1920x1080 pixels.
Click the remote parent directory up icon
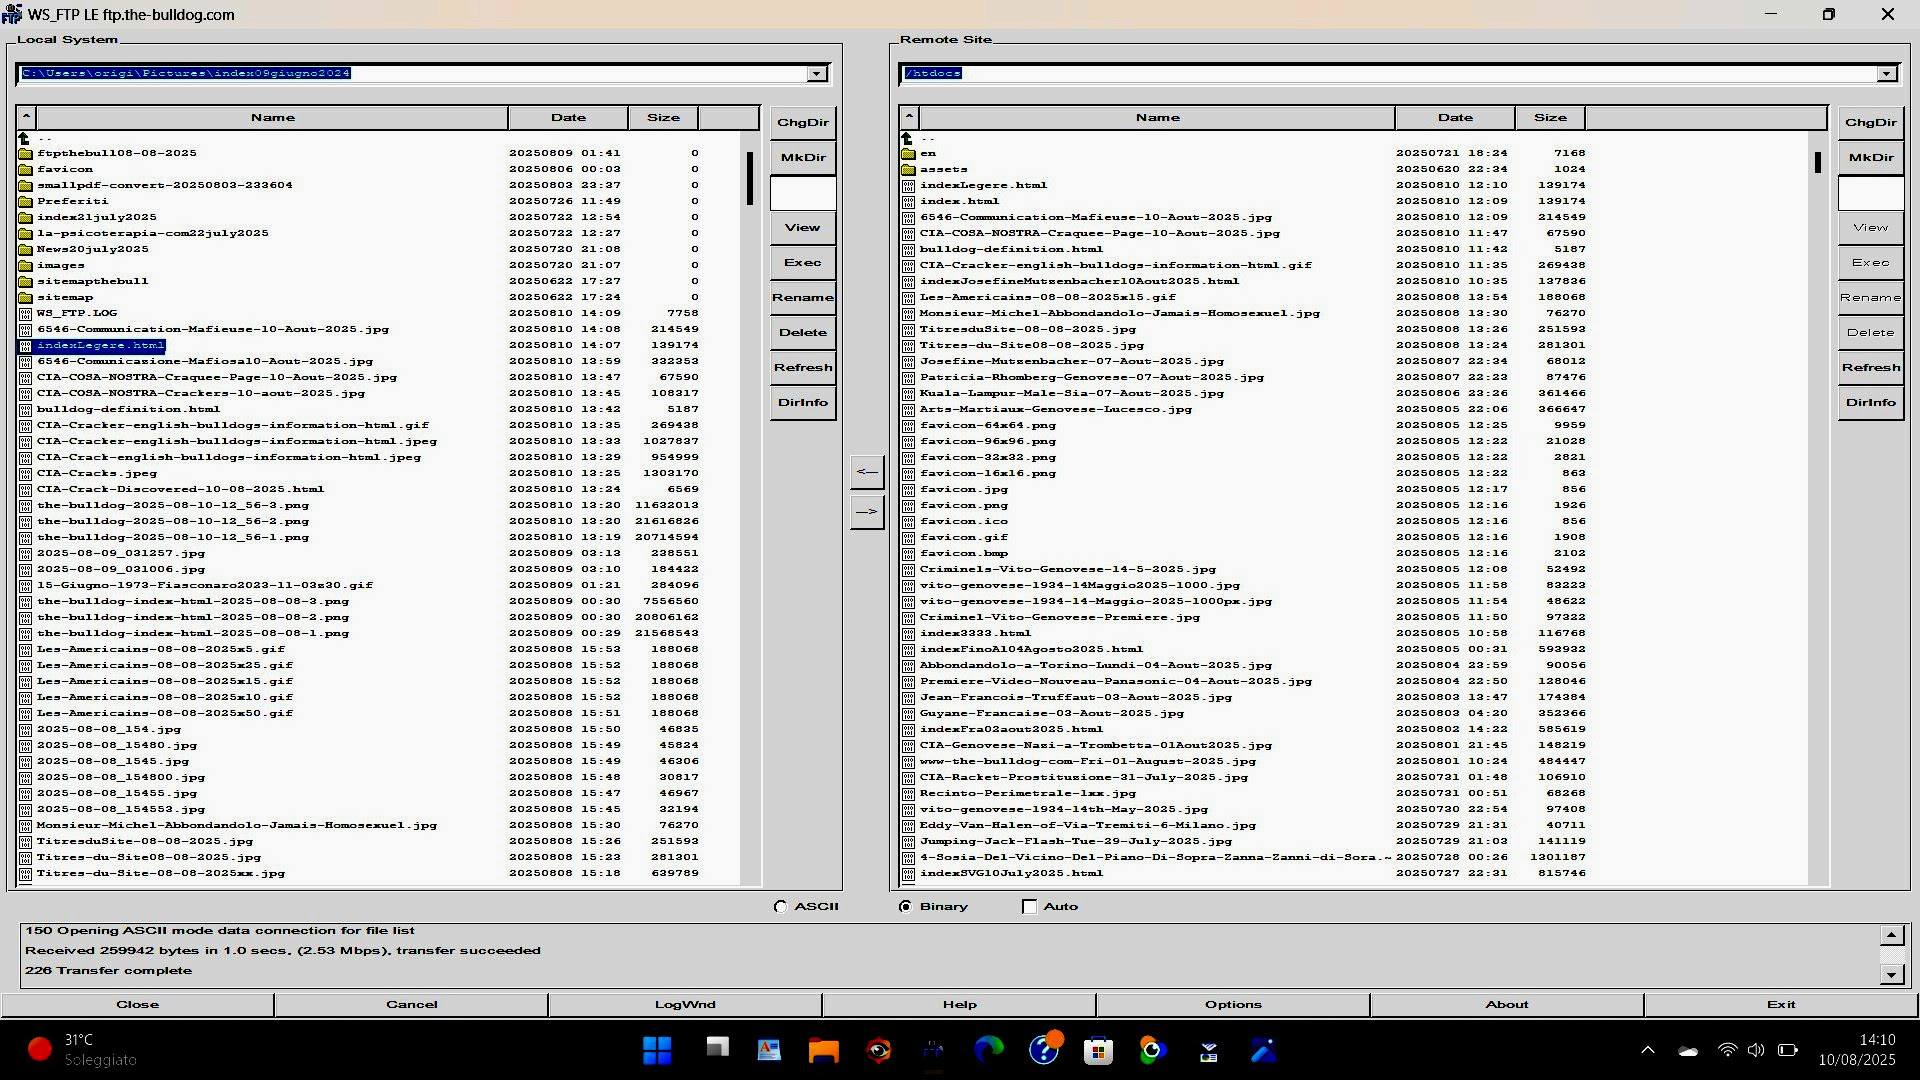point(907,138)
